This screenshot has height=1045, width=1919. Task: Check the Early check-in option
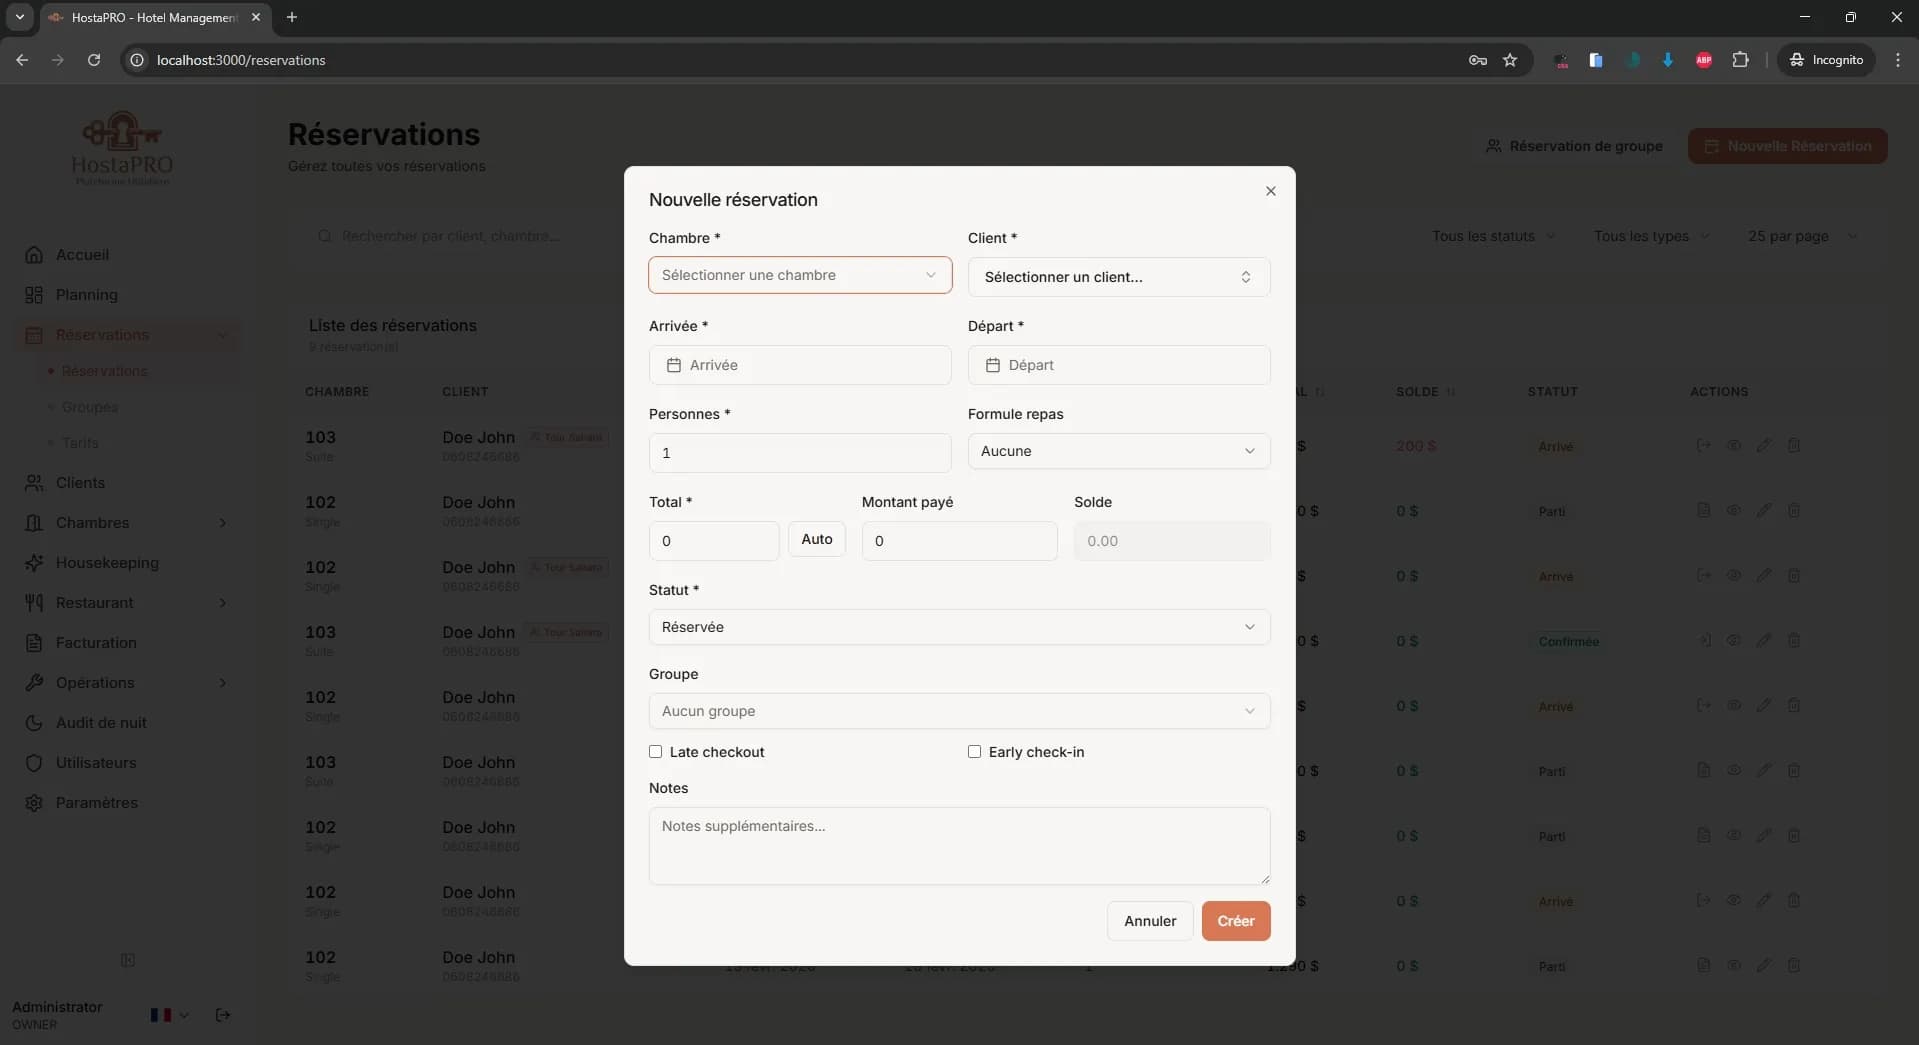[x=974, y=752]
